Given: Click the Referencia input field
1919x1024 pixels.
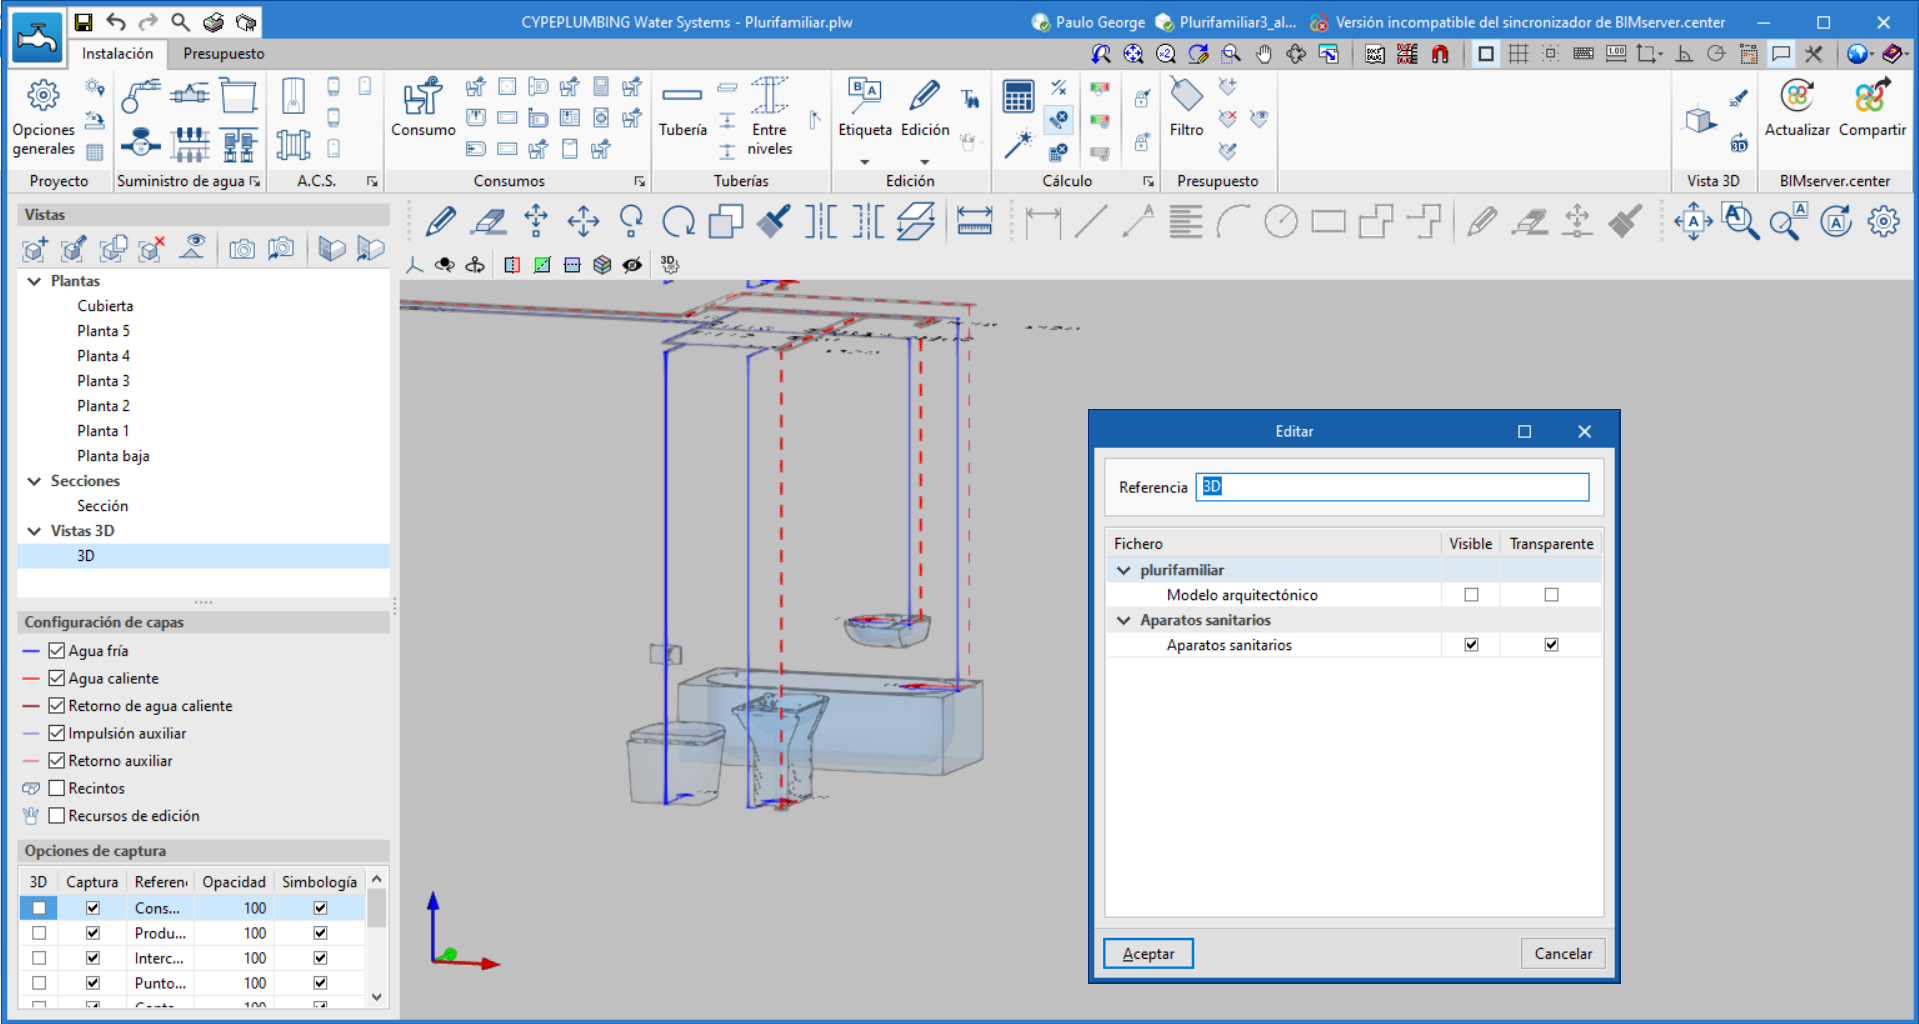Looking at the screenshot, I should pos(1392,487).
